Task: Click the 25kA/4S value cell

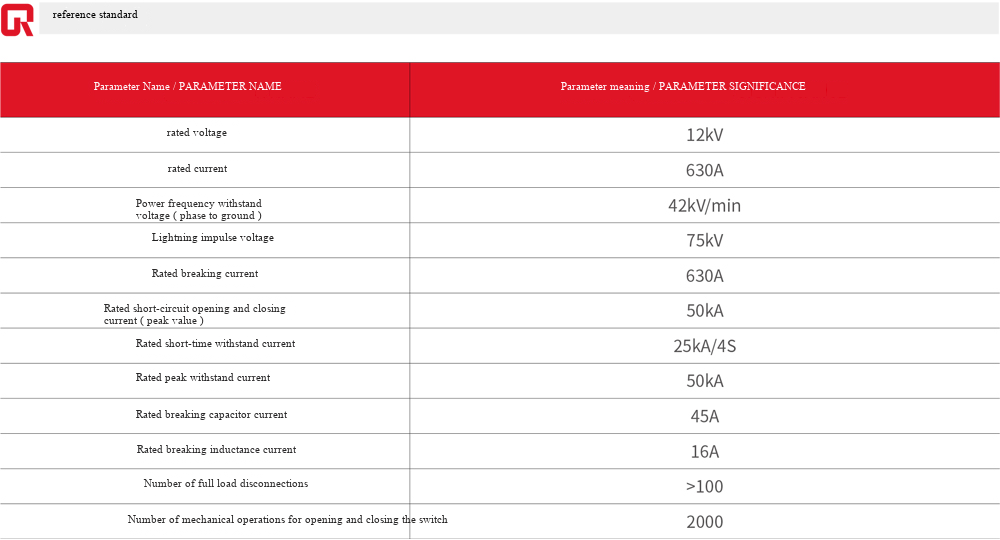Action: click(704, 347)
